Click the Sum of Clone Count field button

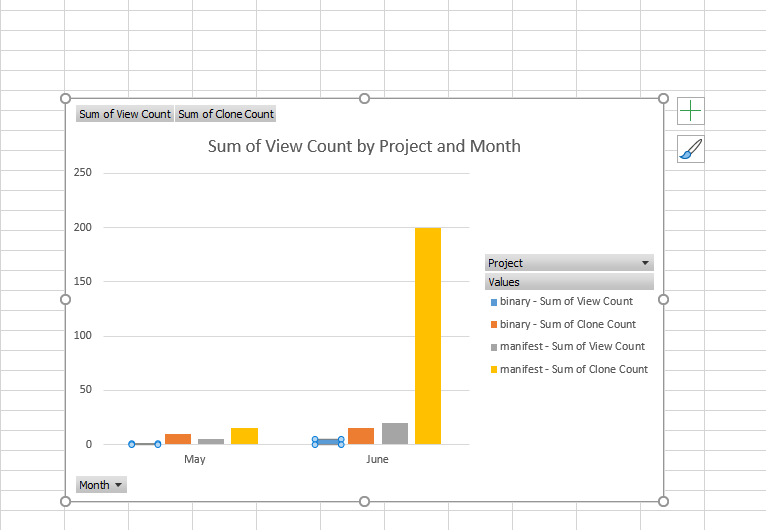[226, 114]
